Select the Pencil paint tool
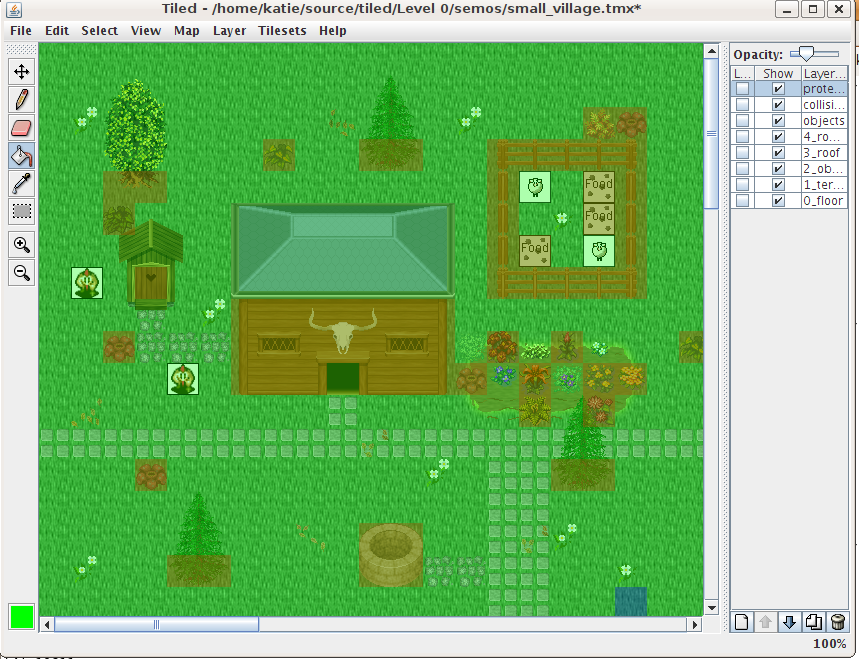 [x=21, y=99]
